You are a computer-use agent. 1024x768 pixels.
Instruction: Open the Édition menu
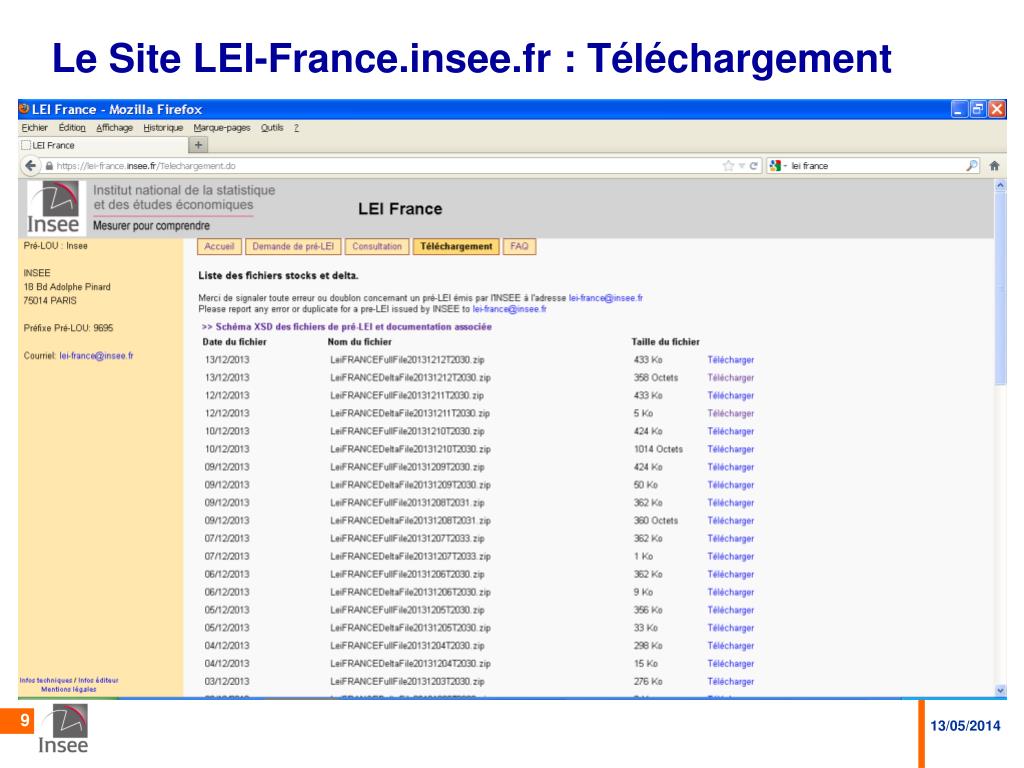click(72, 128)
